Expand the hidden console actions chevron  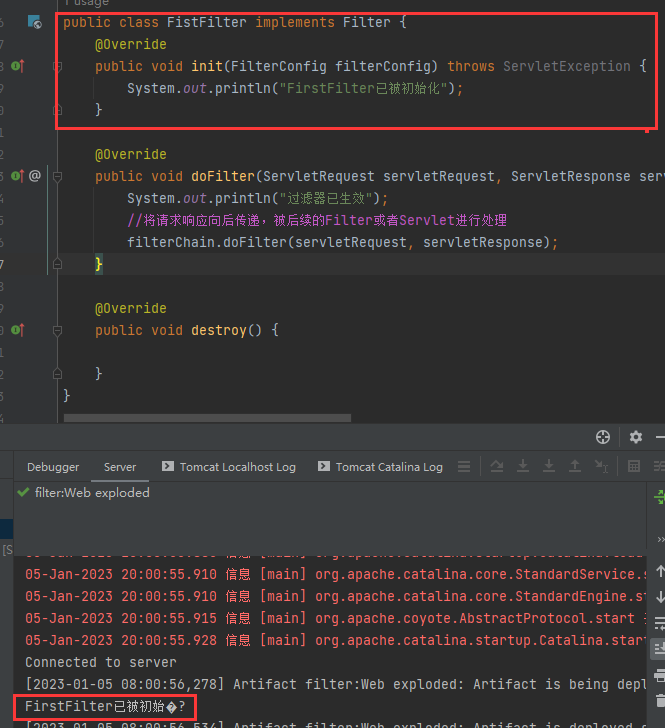[659, 538]
